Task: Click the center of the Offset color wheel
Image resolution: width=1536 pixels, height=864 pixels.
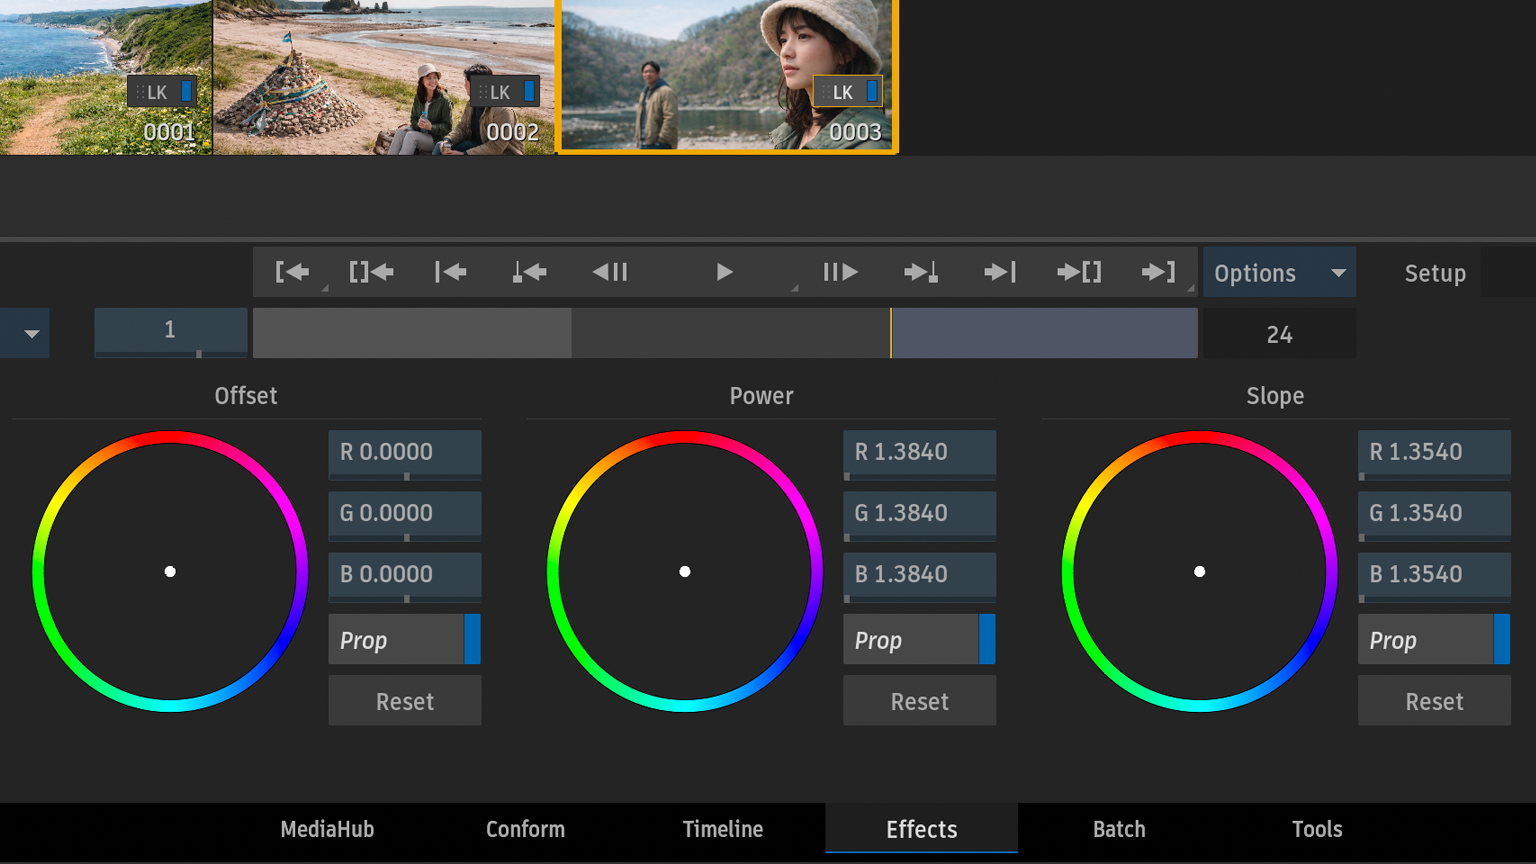Action: pyautogui.click(x=170, y=571)
